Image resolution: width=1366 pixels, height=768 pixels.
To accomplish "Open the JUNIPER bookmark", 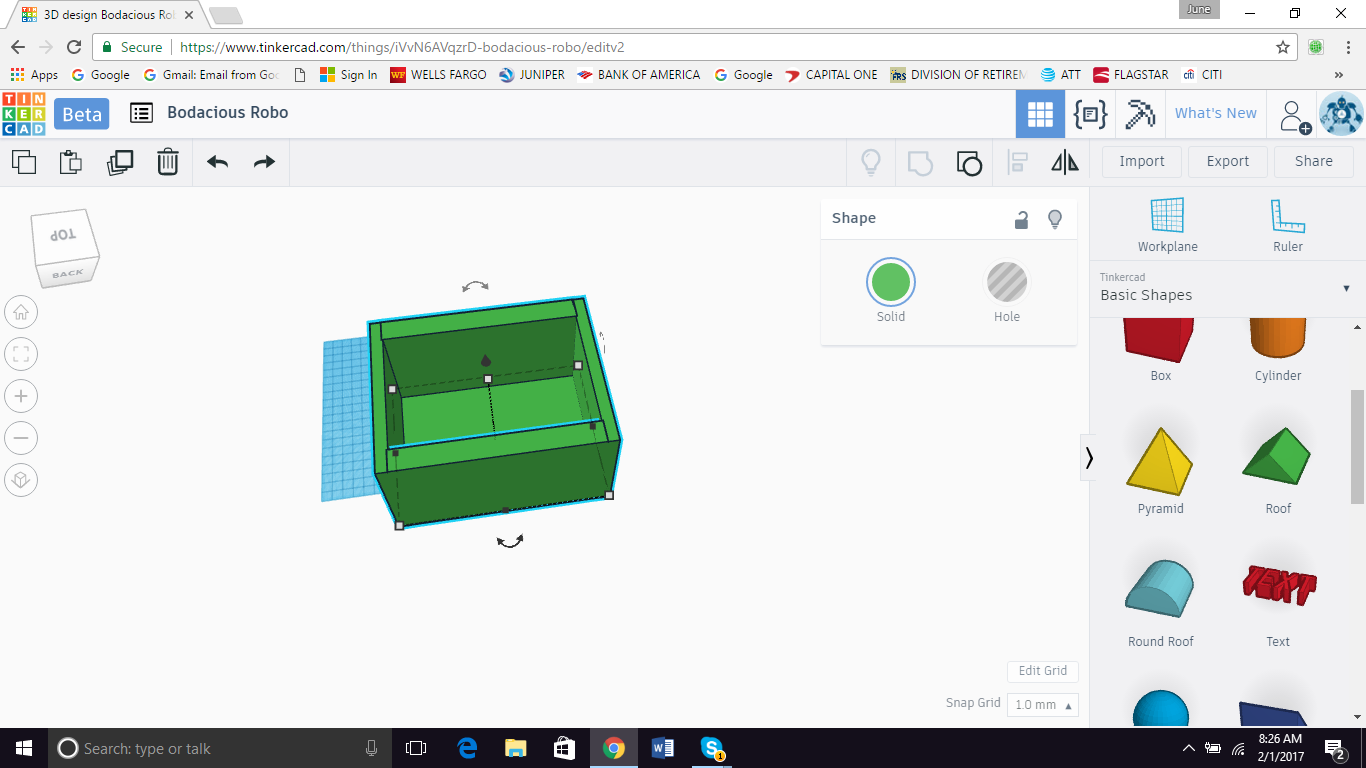I will (531, 75).
